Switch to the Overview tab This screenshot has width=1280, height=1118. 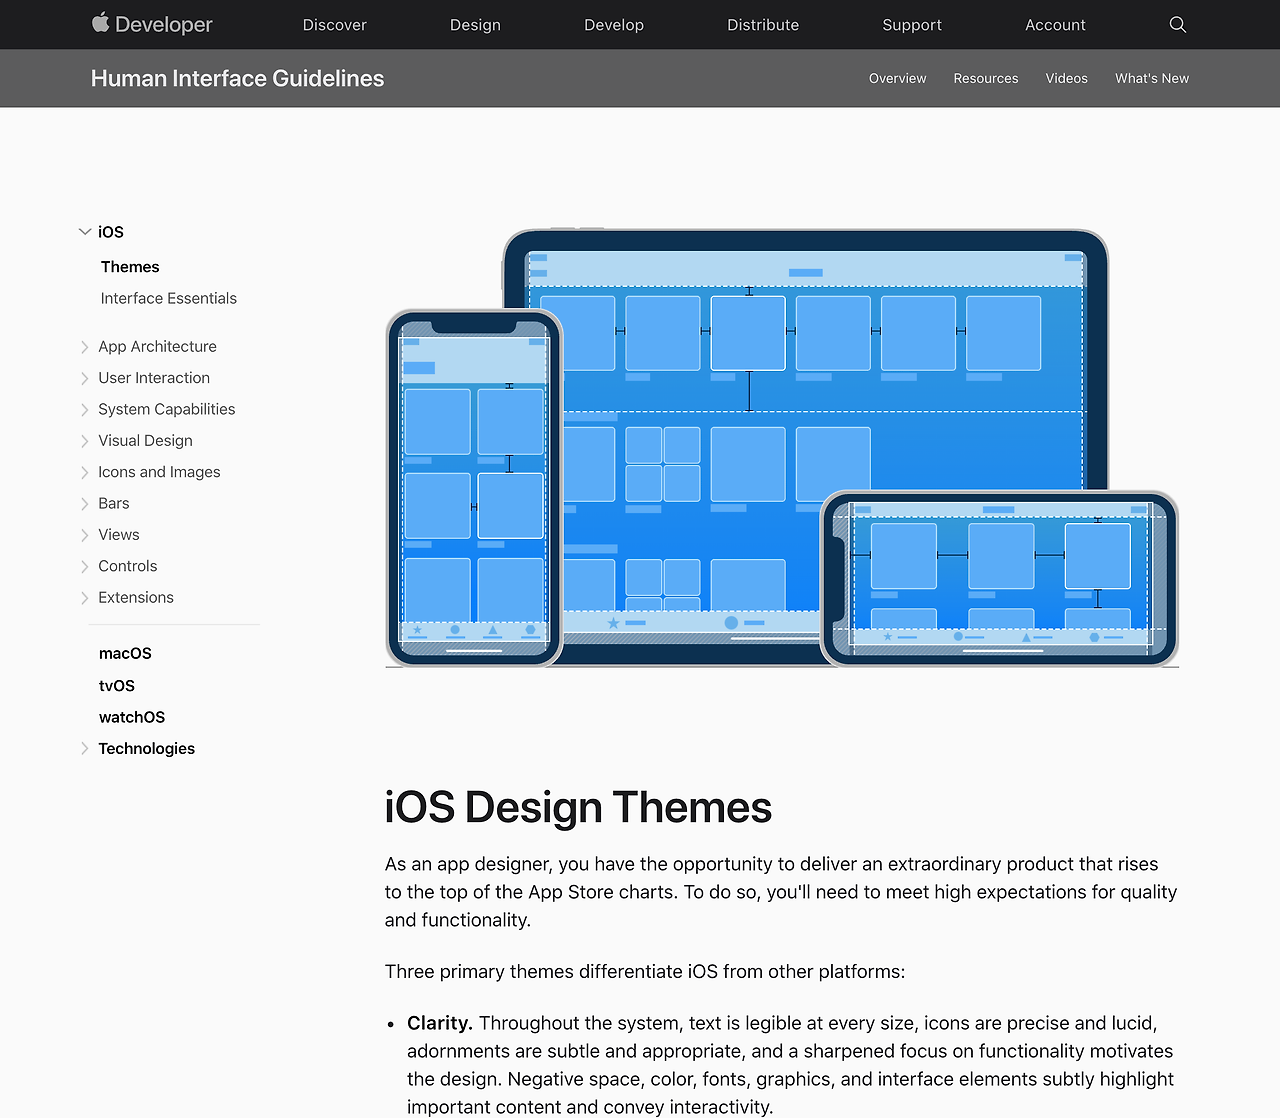click(x=897, y=78)
